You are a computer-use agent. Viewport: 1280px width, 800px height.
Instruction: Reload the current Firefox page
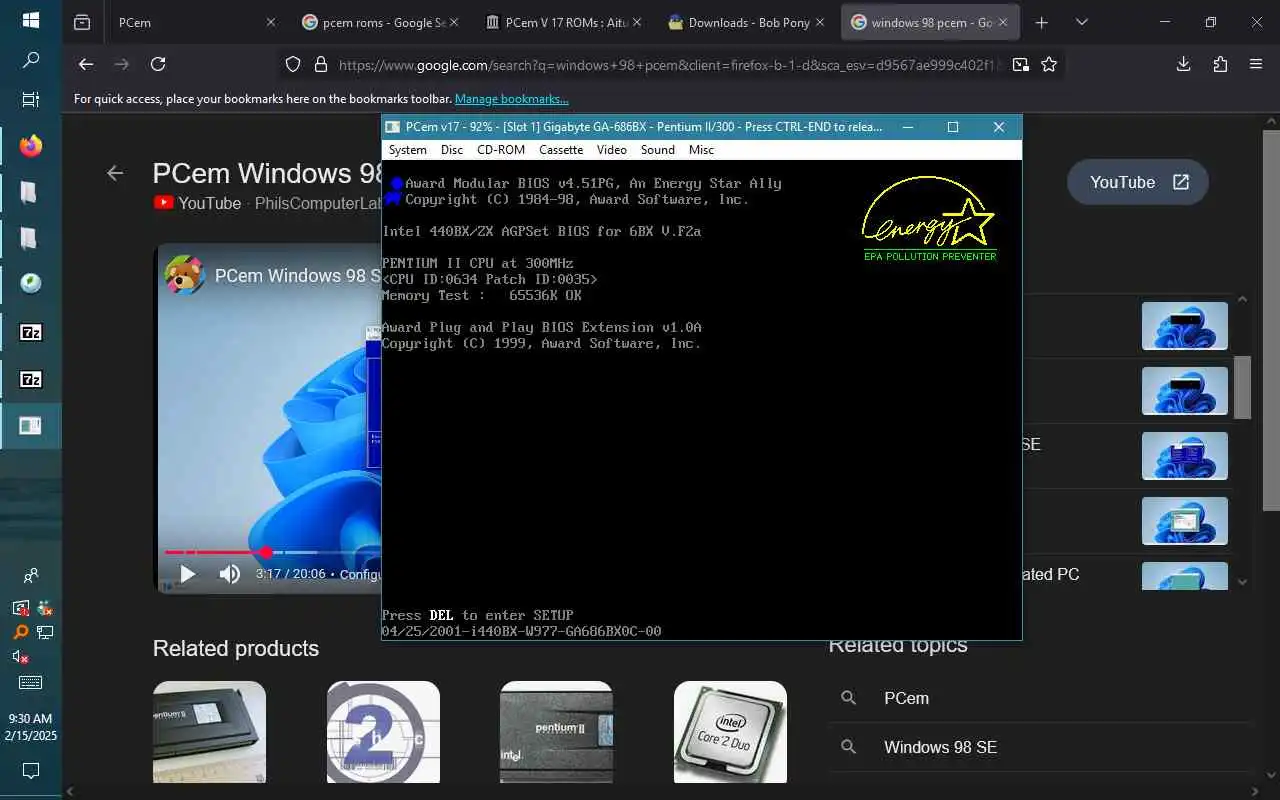point(158,64)
